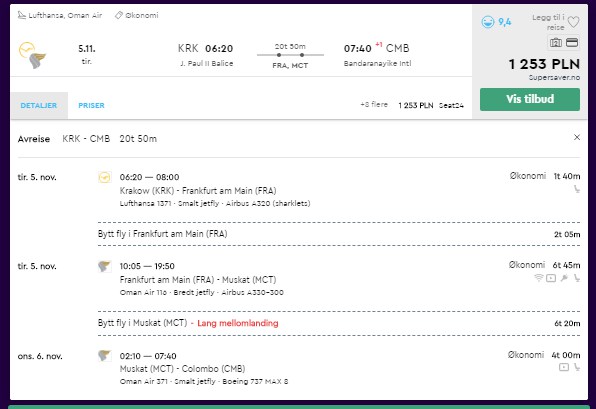Click the Oman Air logo on the 02:10 — 07:40 segment
This screenshot has width=596, height=409.
[x=105, y=356]
